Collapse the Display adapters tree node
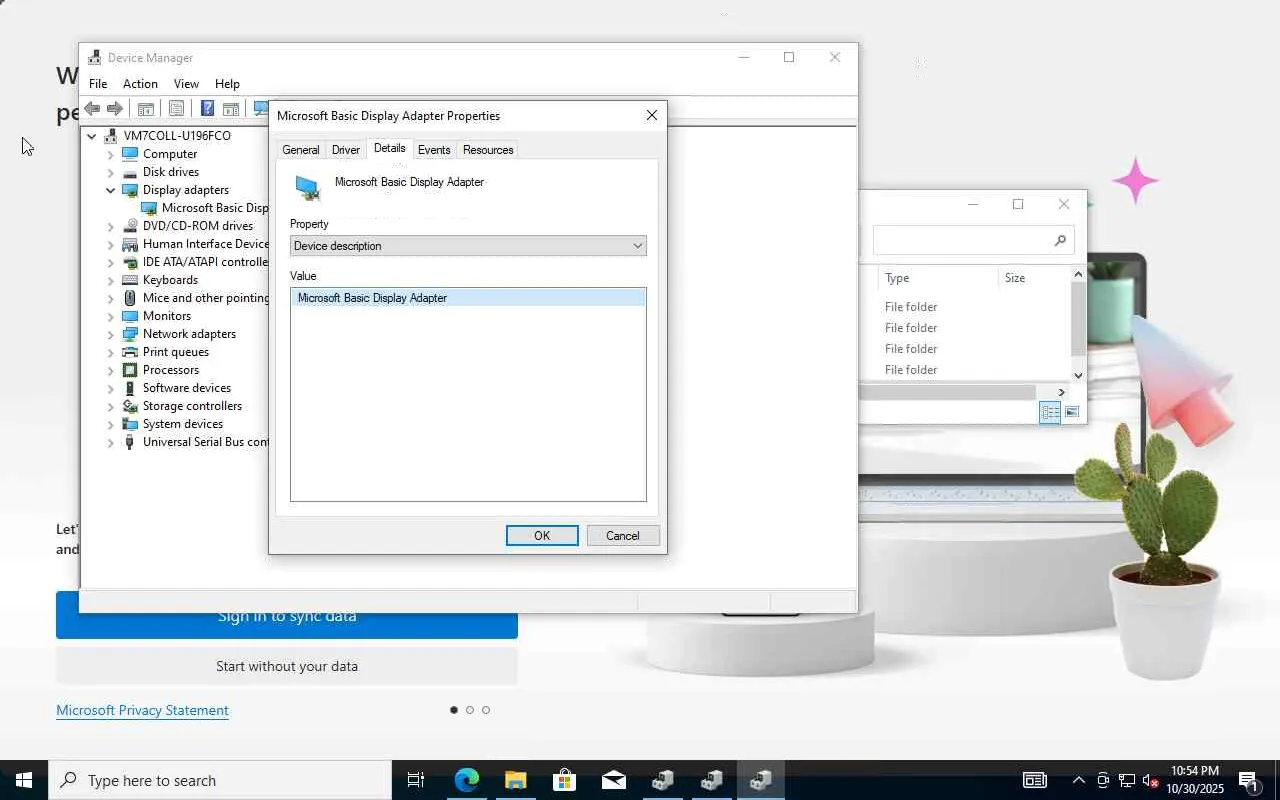 tap(111, 190)
